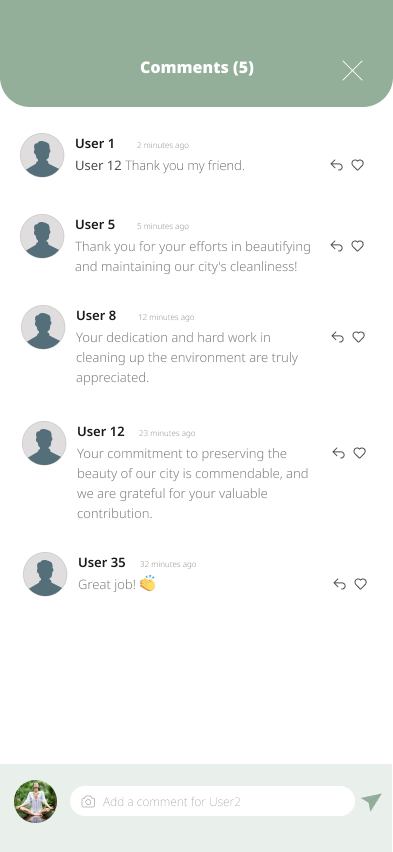Viewport: 393px width, 852px height.
Task: Reply to User 35's Great job comment
Action: (340, 584)
